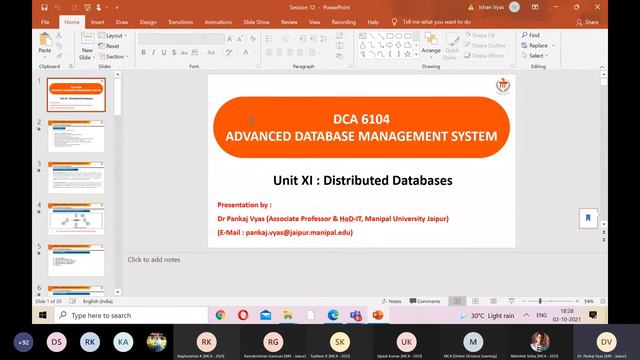Toggle the Notes pane

click(x=391, y=301)
